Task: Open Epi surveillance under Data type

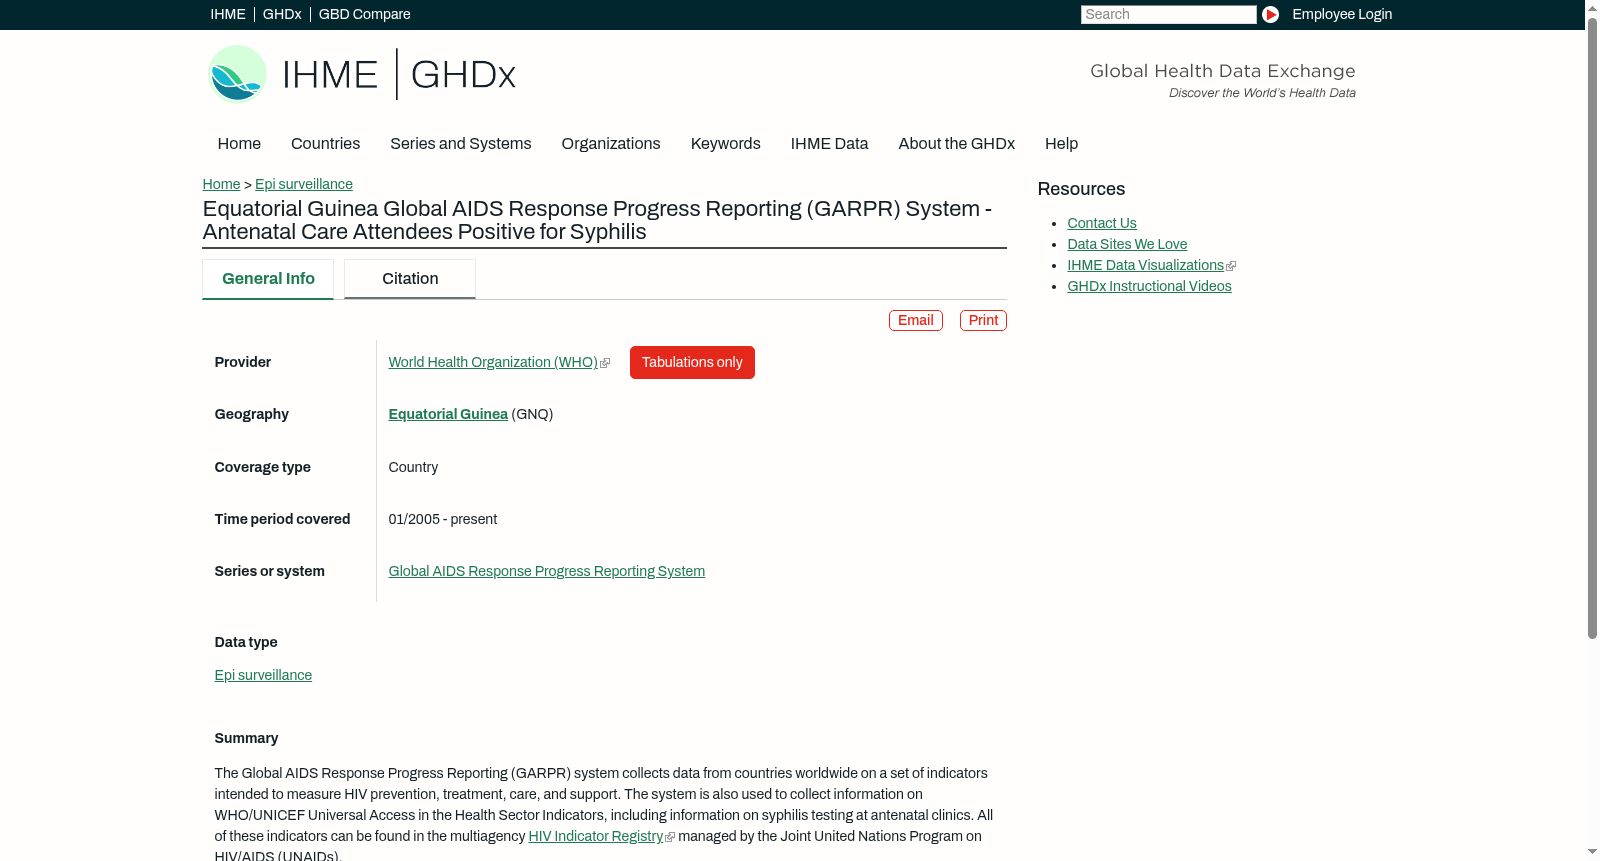Action: [263, 675]
